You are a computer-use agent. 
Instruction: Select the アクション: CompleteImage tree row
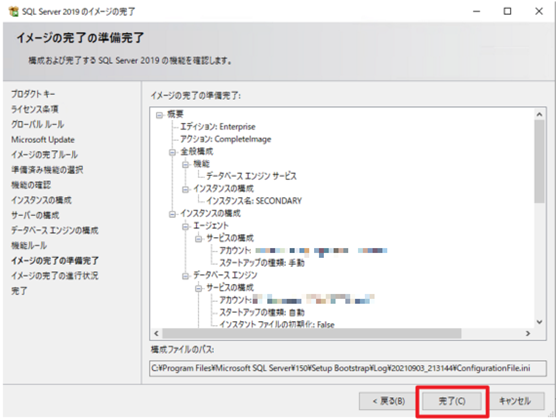tap(226, 139)
